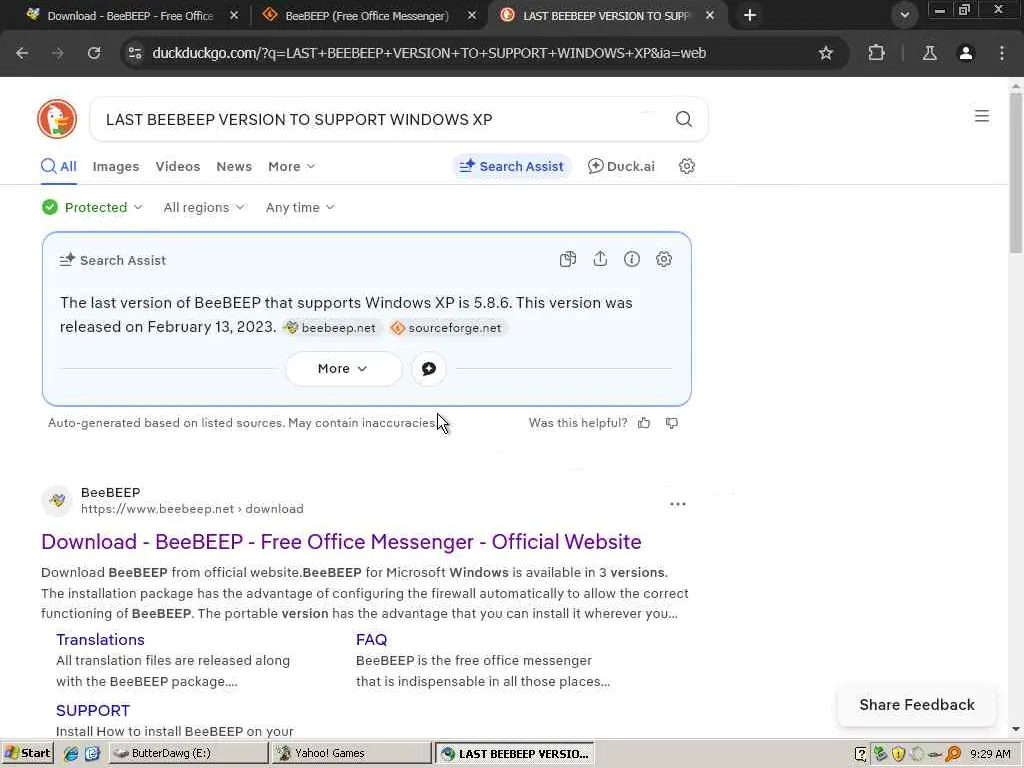This screenshot has width=1024, height=768.
Task: Give thumbs up to Search Assist answer
Action: coord(644,423)
